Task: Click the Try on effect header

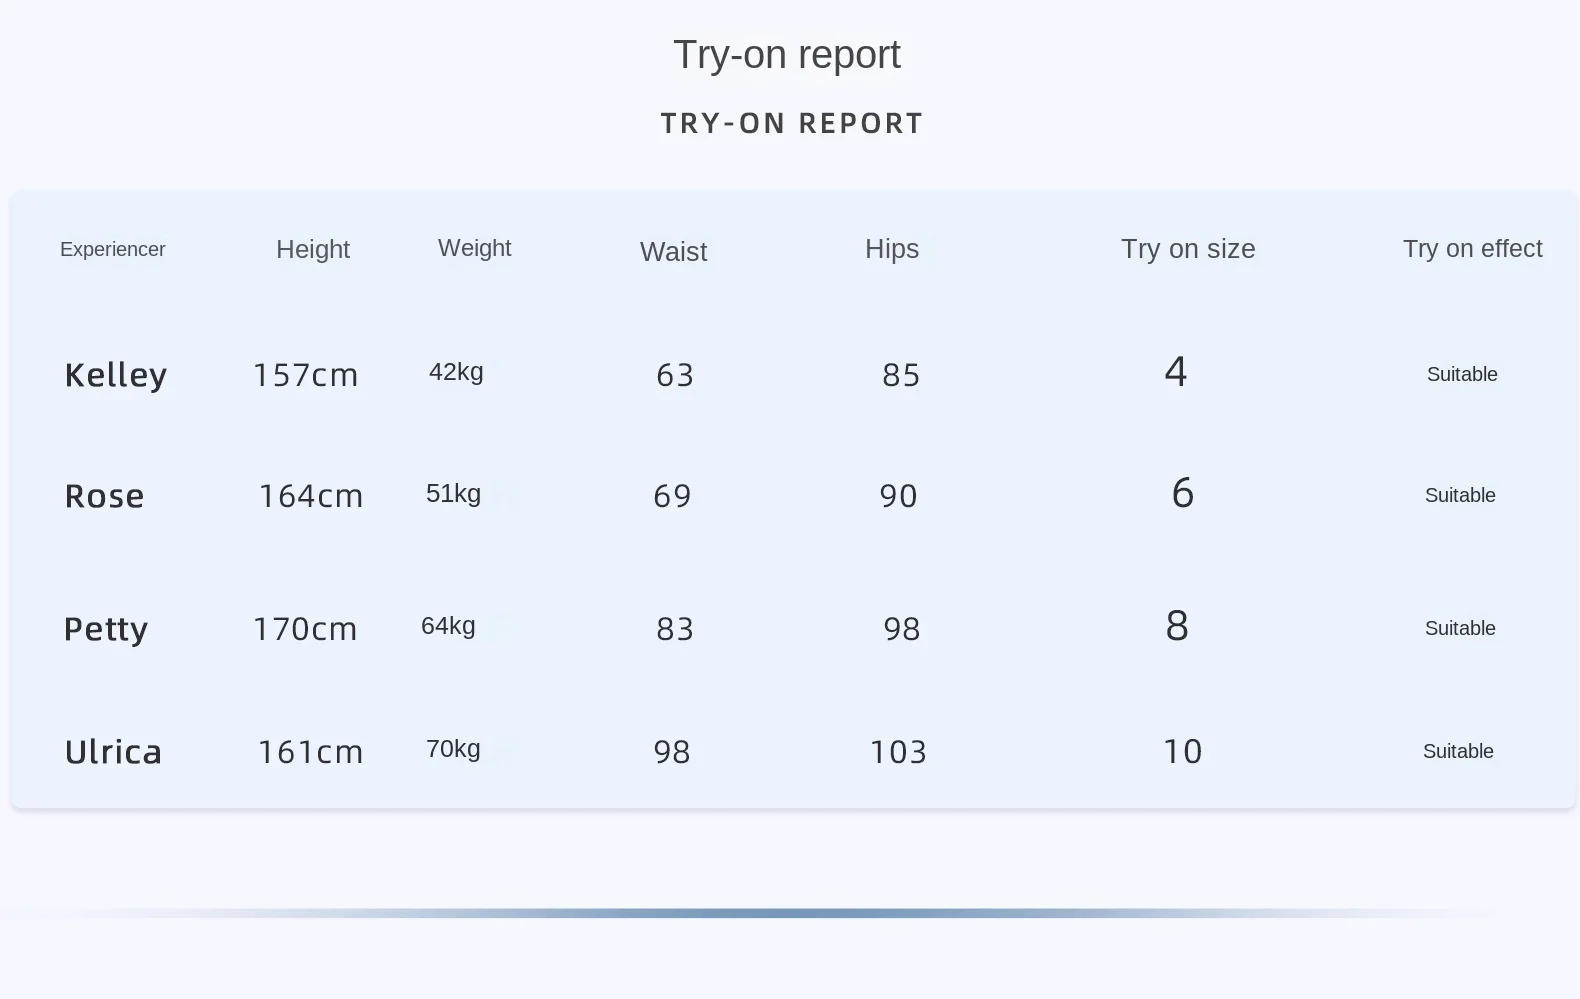Action: tap(1472, 249)
